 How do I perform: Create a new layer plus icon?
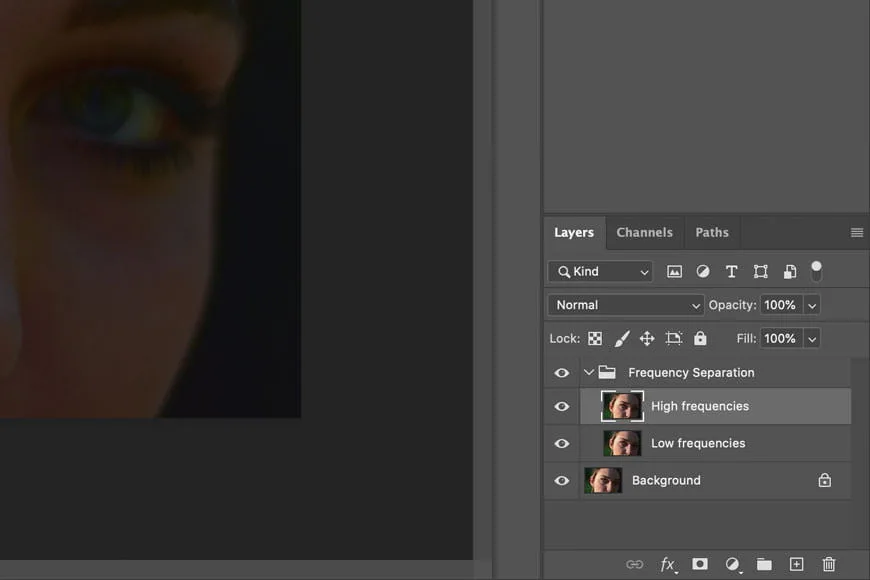(x=796, y=564)
